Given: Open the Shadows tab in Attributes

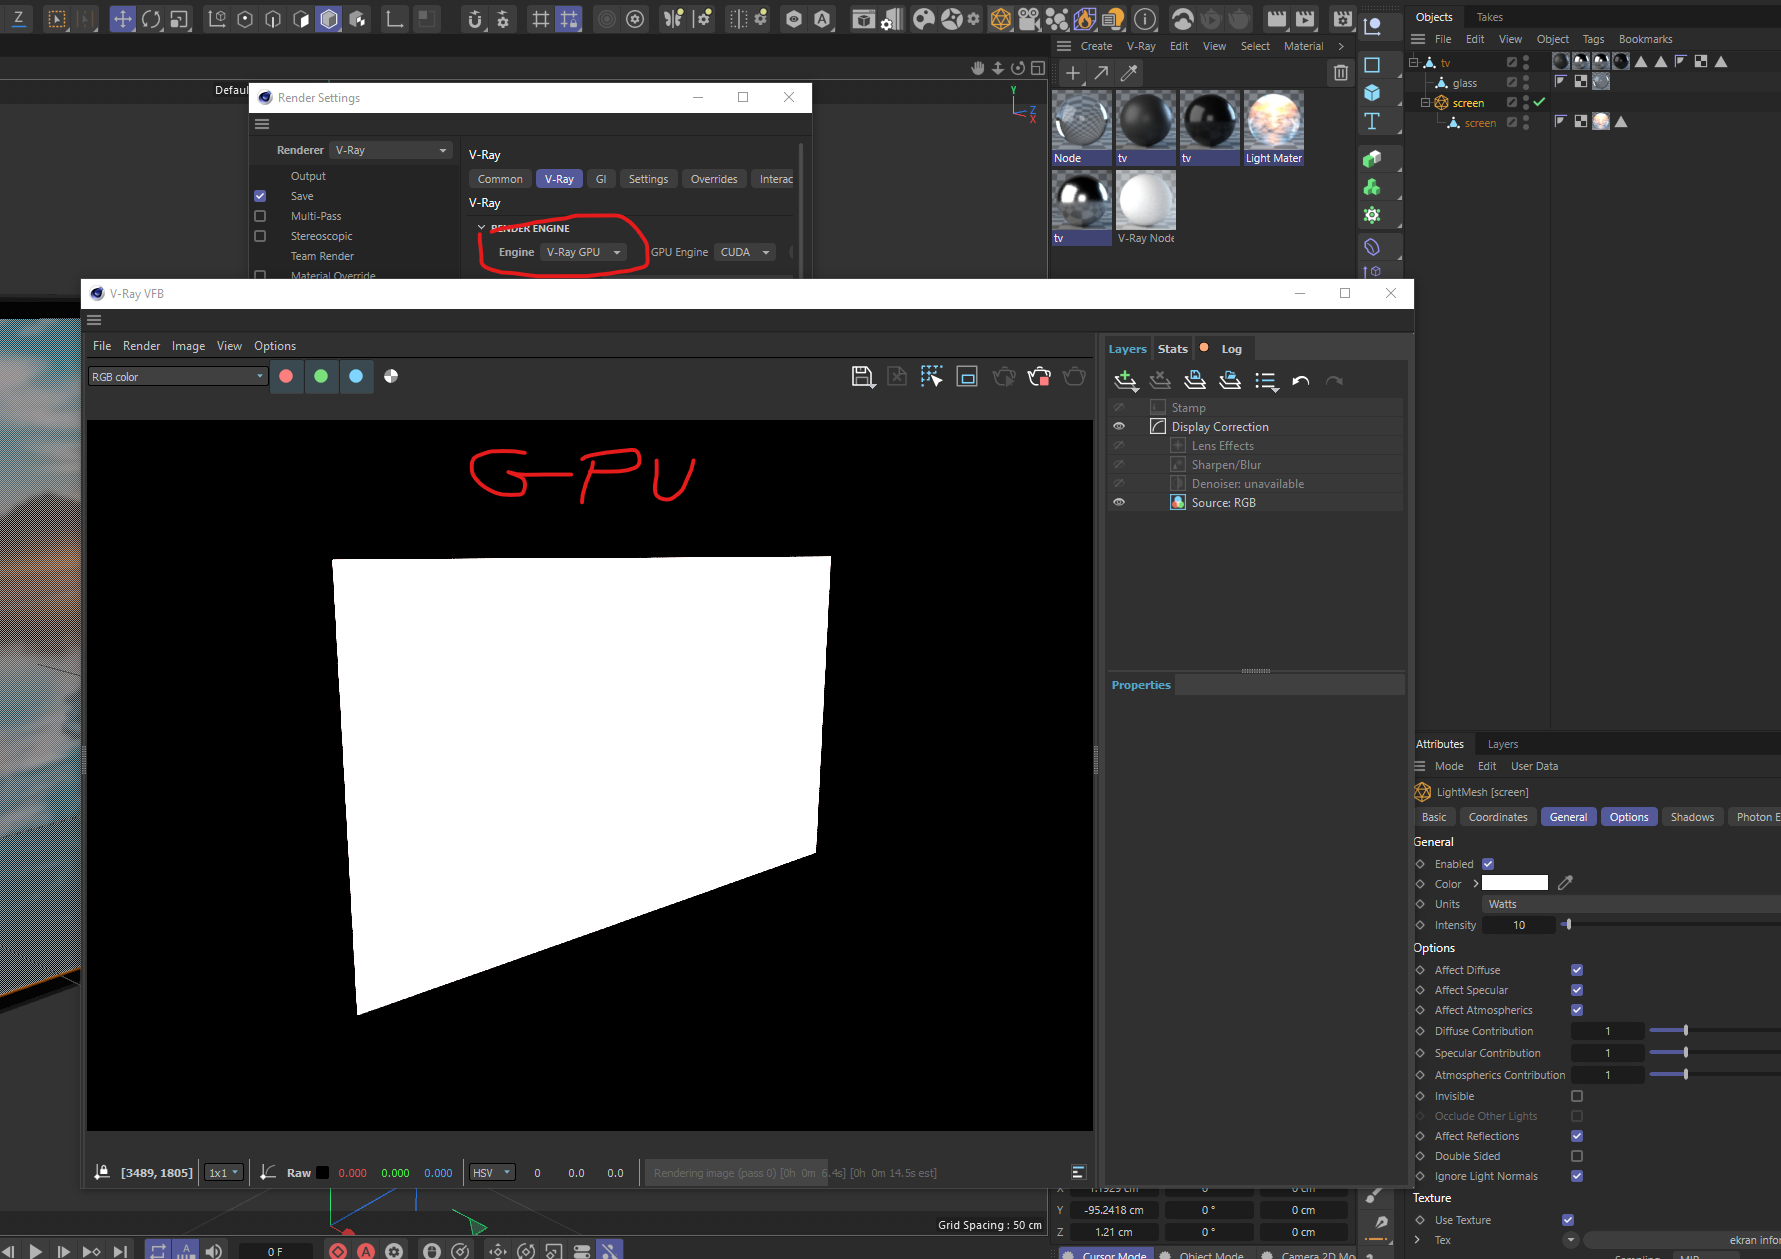Looking at the screenshot, I should [1692, 817].
